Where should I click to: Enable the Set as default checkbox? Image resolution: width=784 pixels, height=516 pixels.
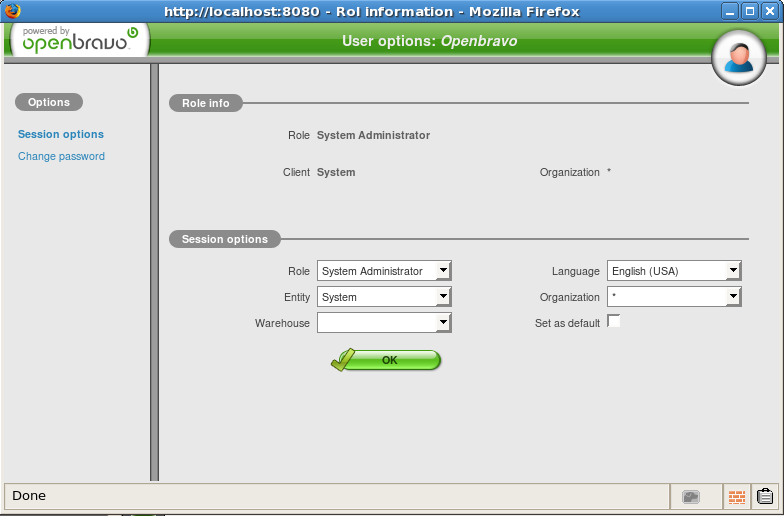(x=614, y=322)
